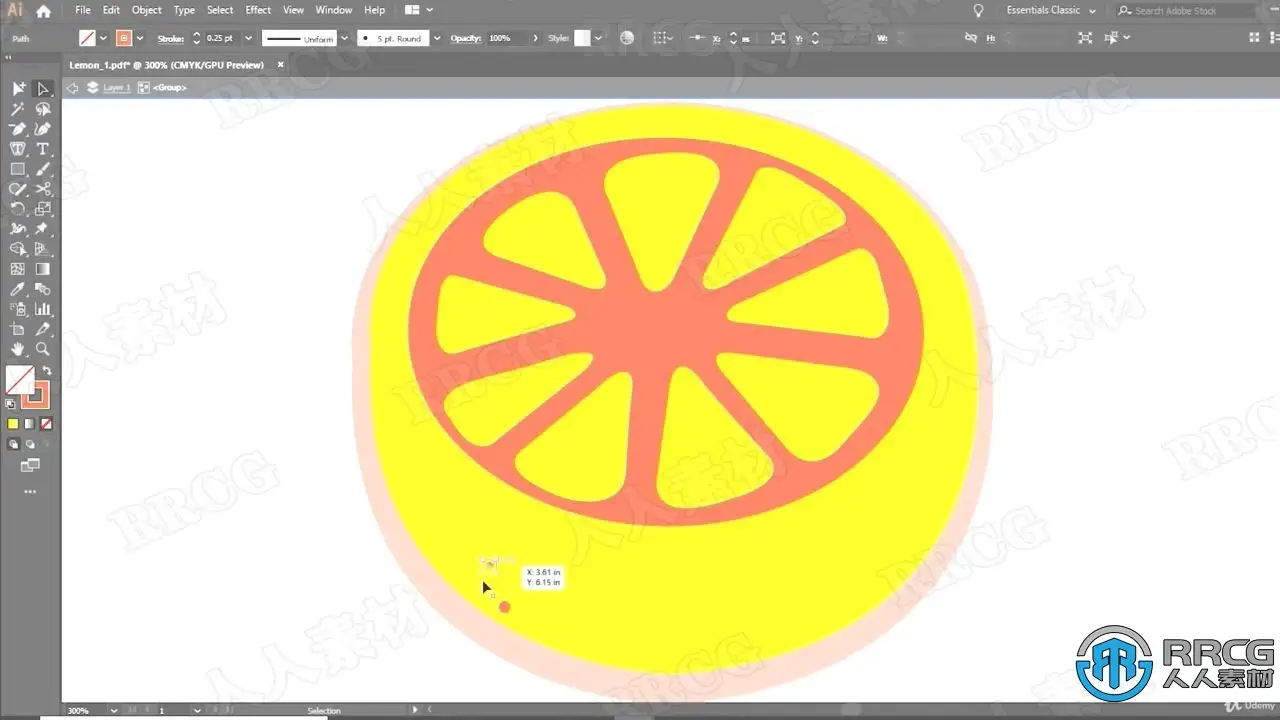Select the Gradient tool
The width and height of the screenshot is (1280, 720).
tap(42, 269)
